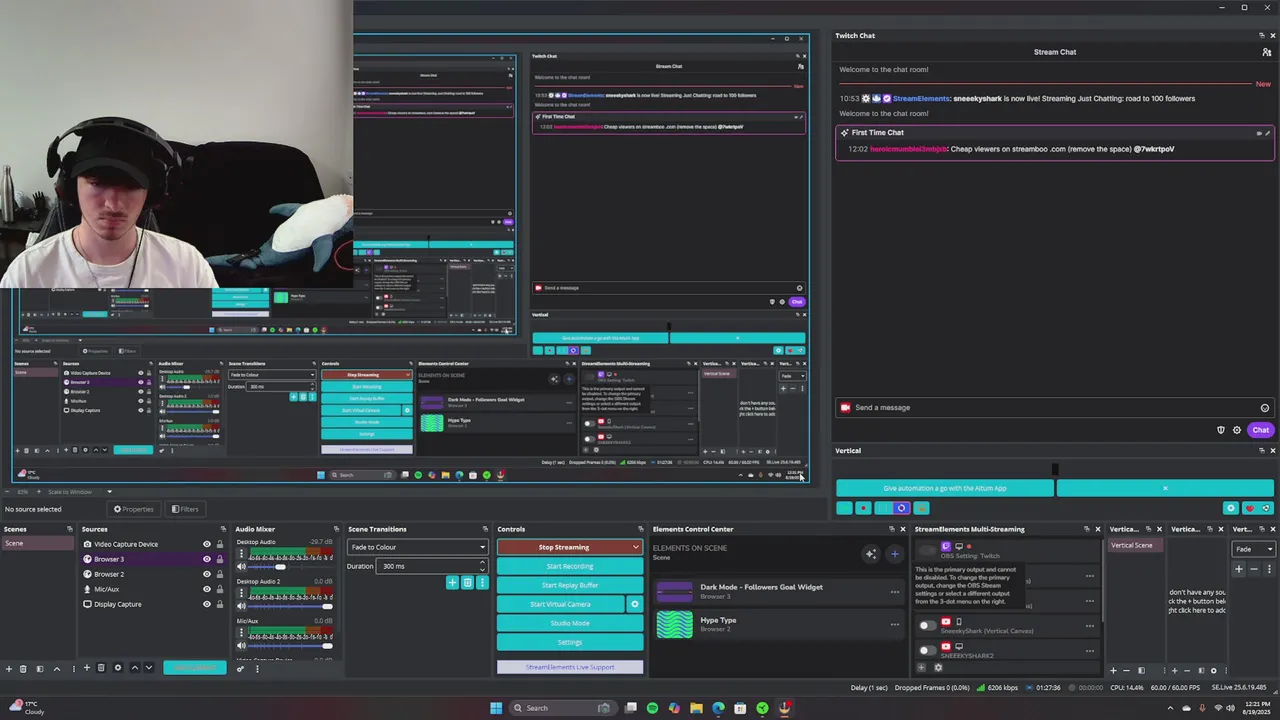Open Filters tab for source

(x=184, y=509)
